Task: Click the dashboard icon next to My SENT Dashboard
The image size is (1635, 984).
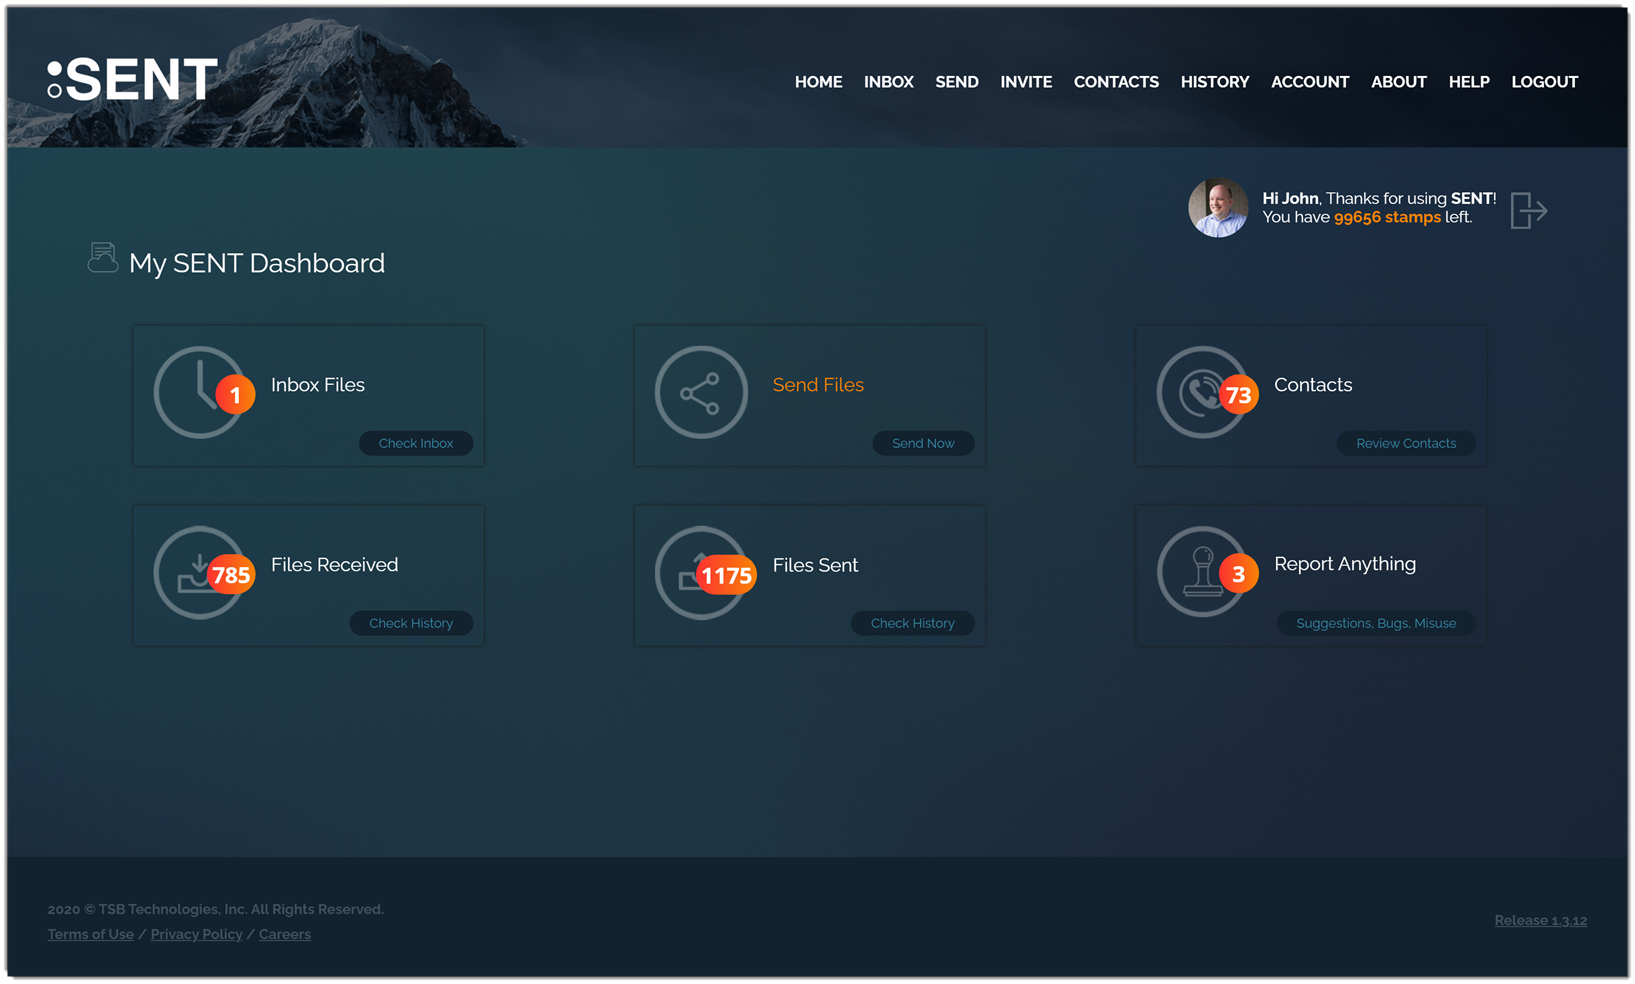Action: pos(102,258)
